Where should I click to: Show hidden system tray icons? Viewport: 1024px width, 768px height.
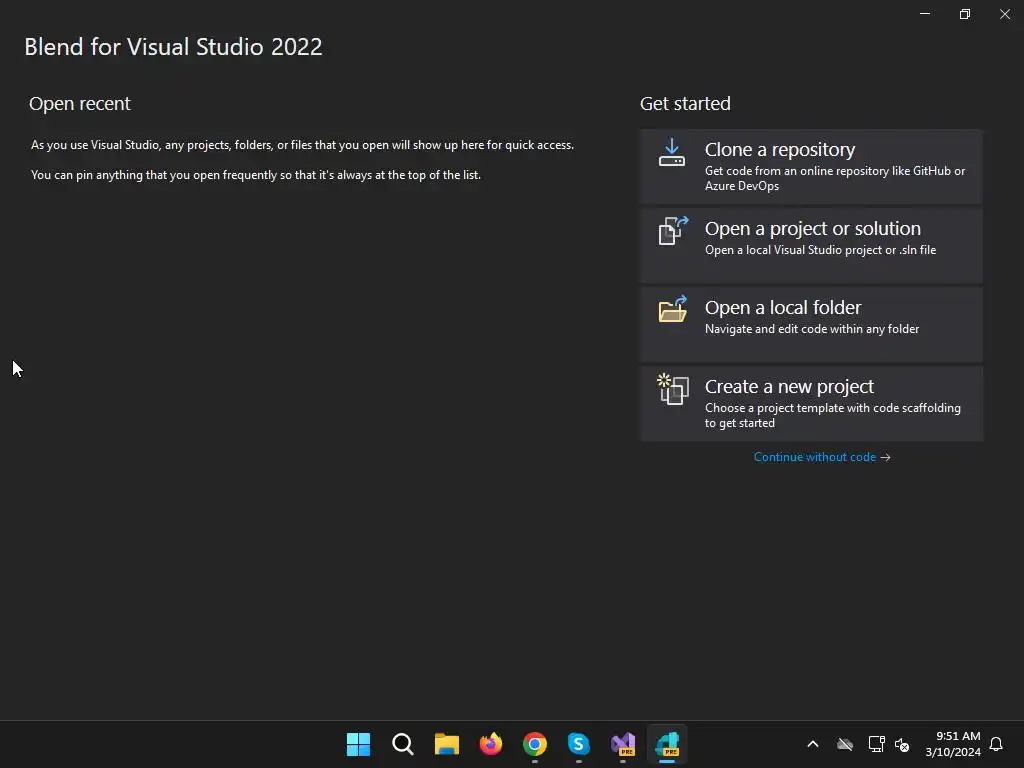[813, 744]
